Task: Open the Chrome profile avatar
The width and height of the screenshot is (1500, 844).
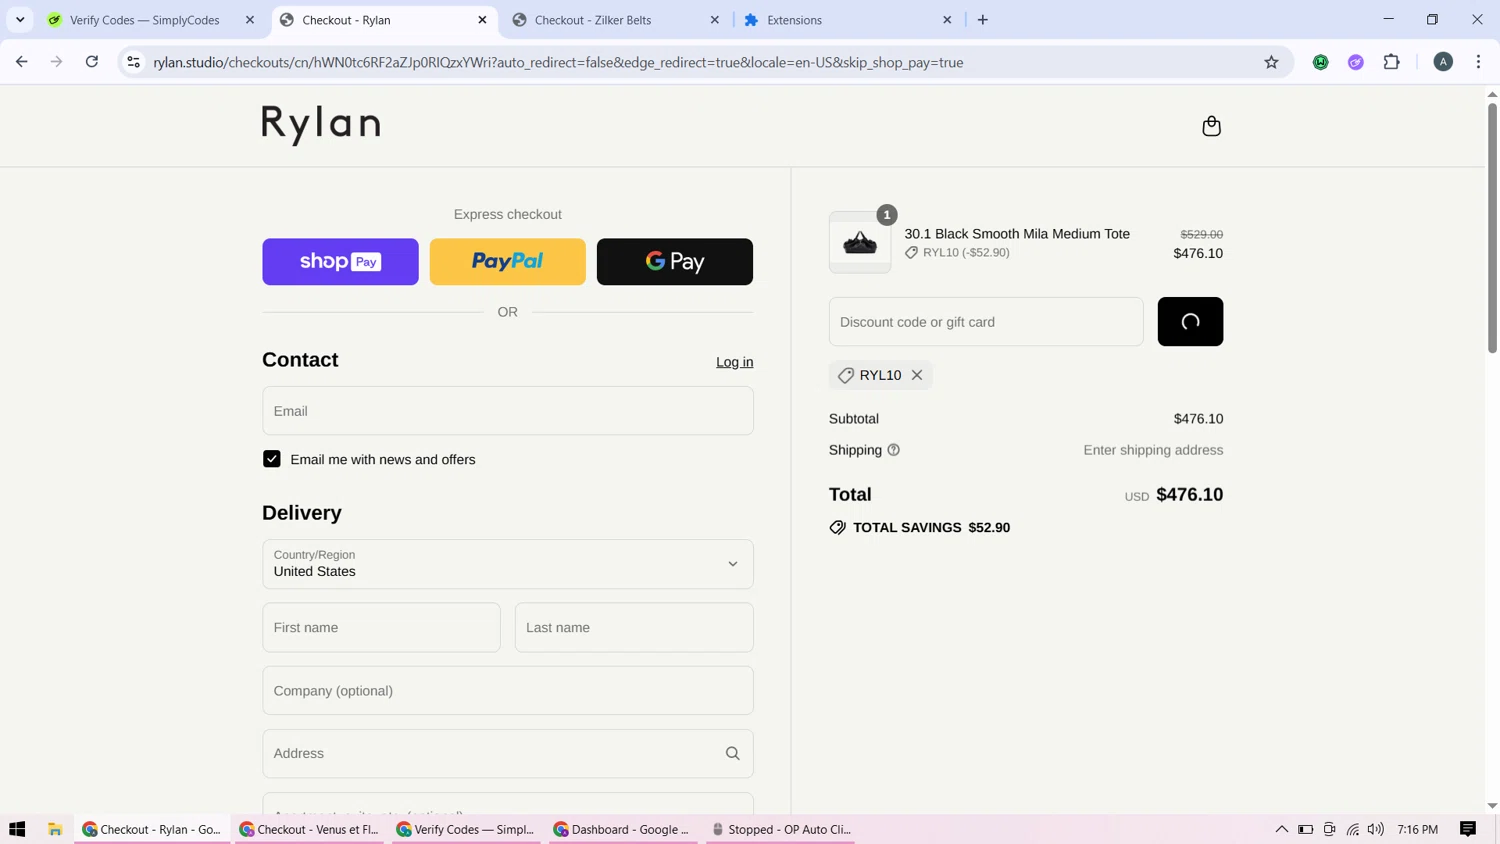Action: [1443, 62]
